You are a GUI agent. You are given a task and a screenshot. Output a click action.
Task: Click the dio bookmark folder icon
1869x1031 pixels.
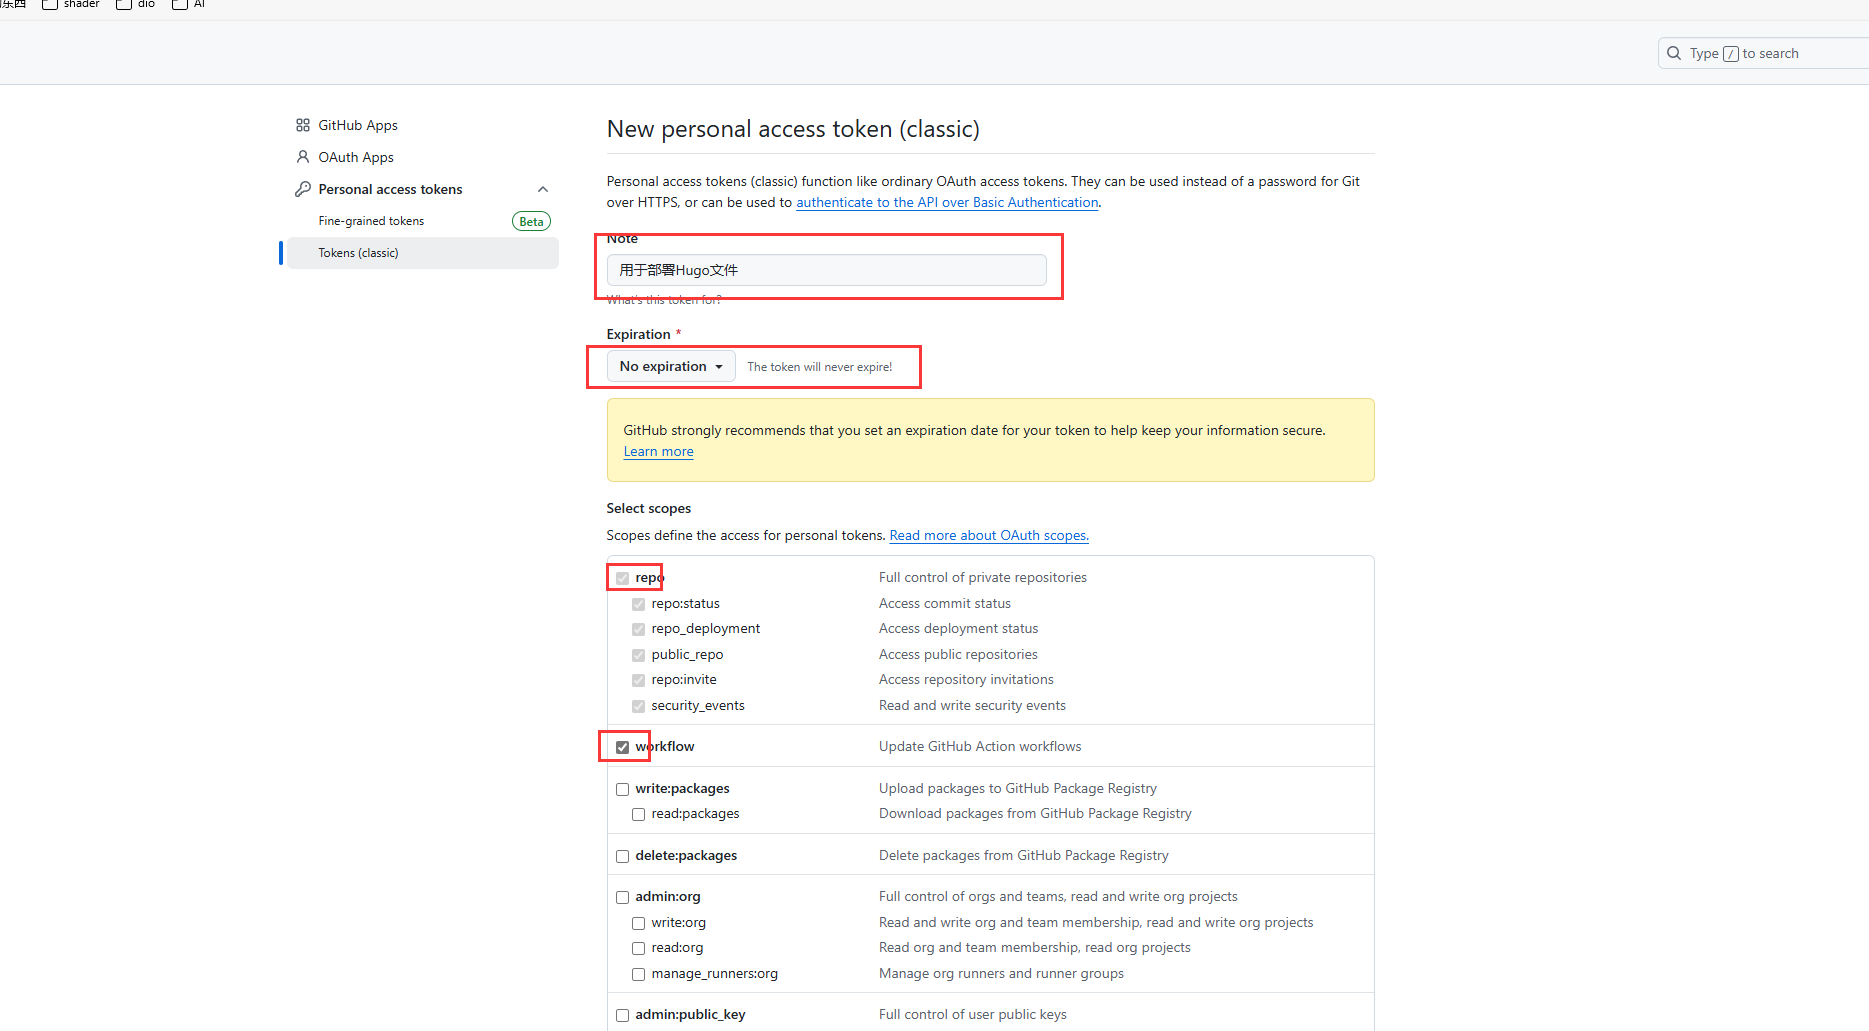coord(124,4)
